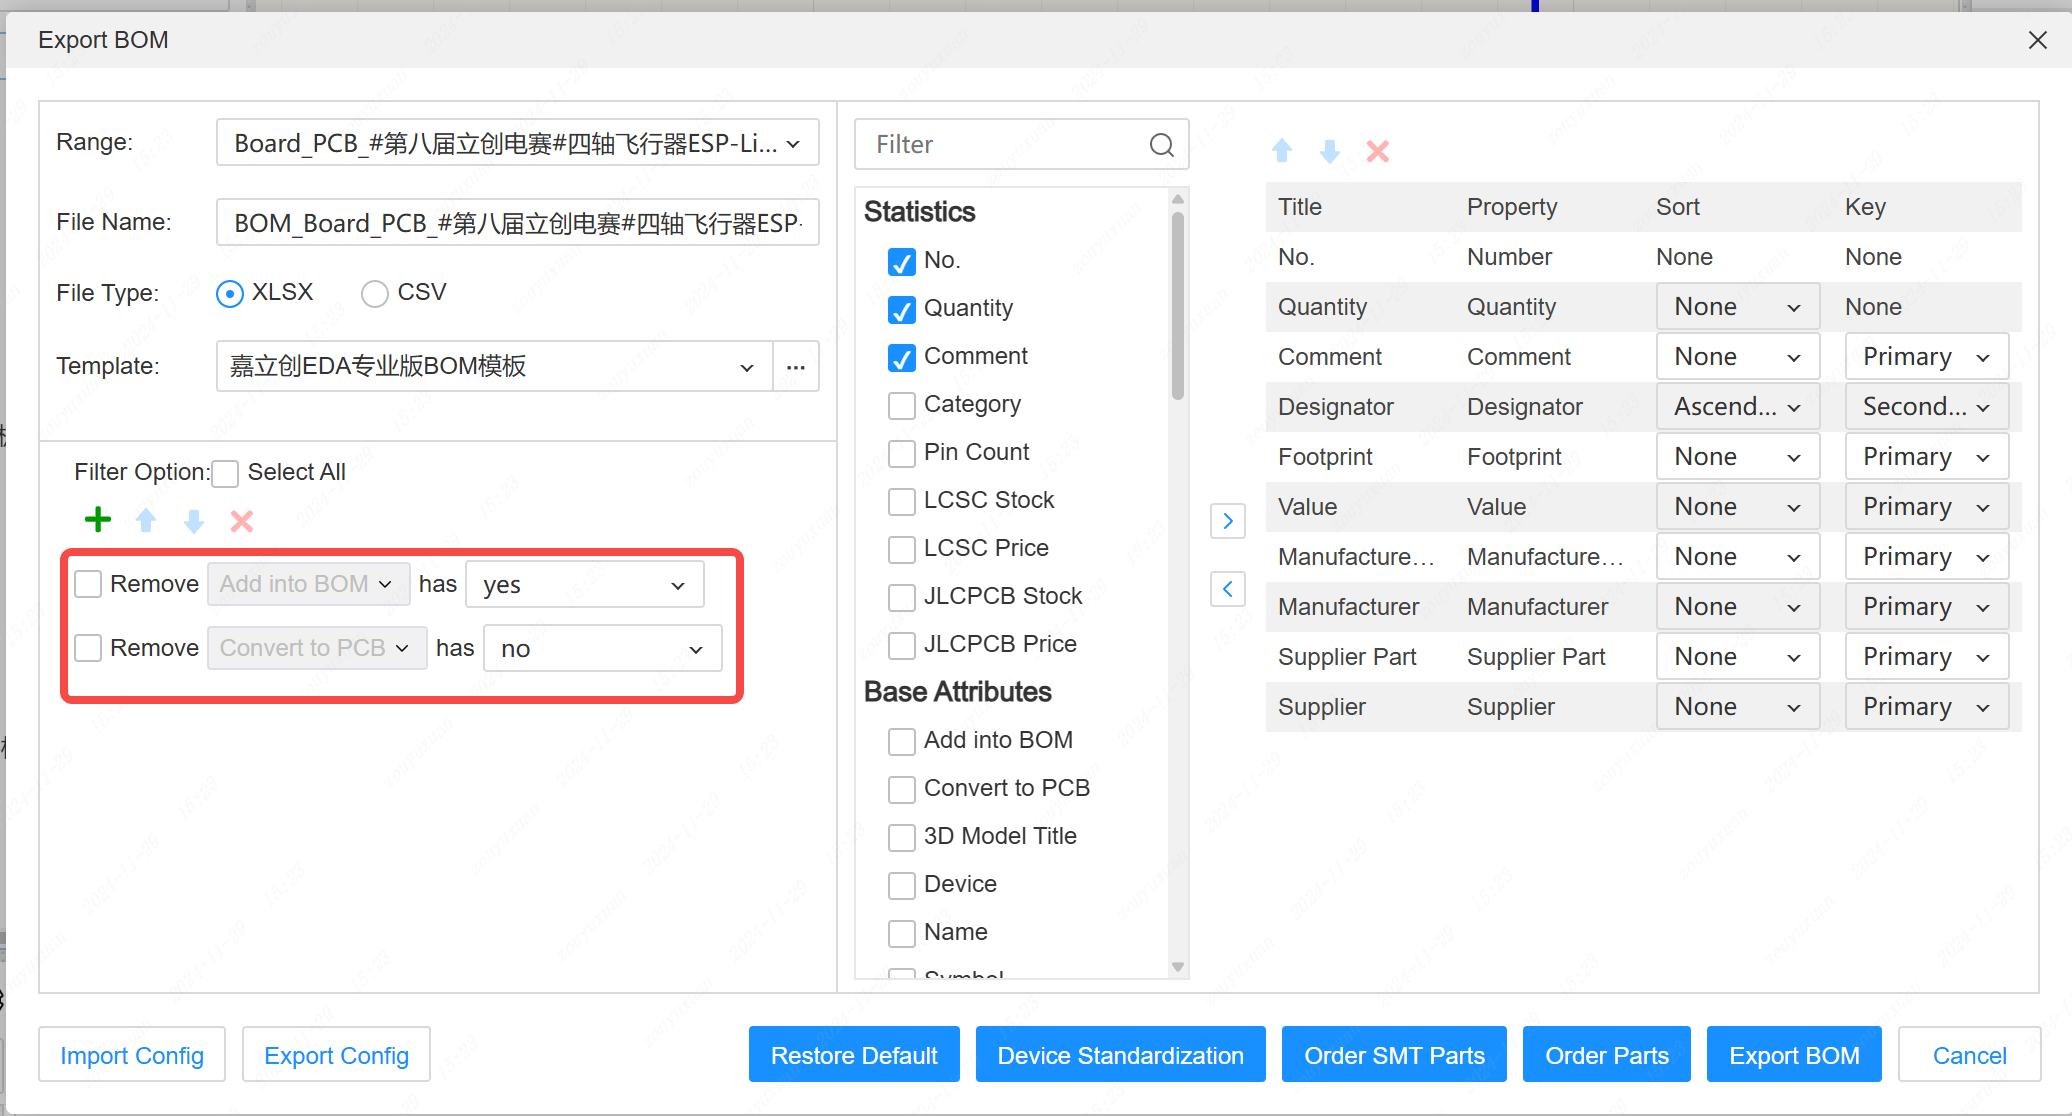The image size is (2072, 1116).
Task: Click the red X under Filter Option
Action: click(x=242, y=520)
